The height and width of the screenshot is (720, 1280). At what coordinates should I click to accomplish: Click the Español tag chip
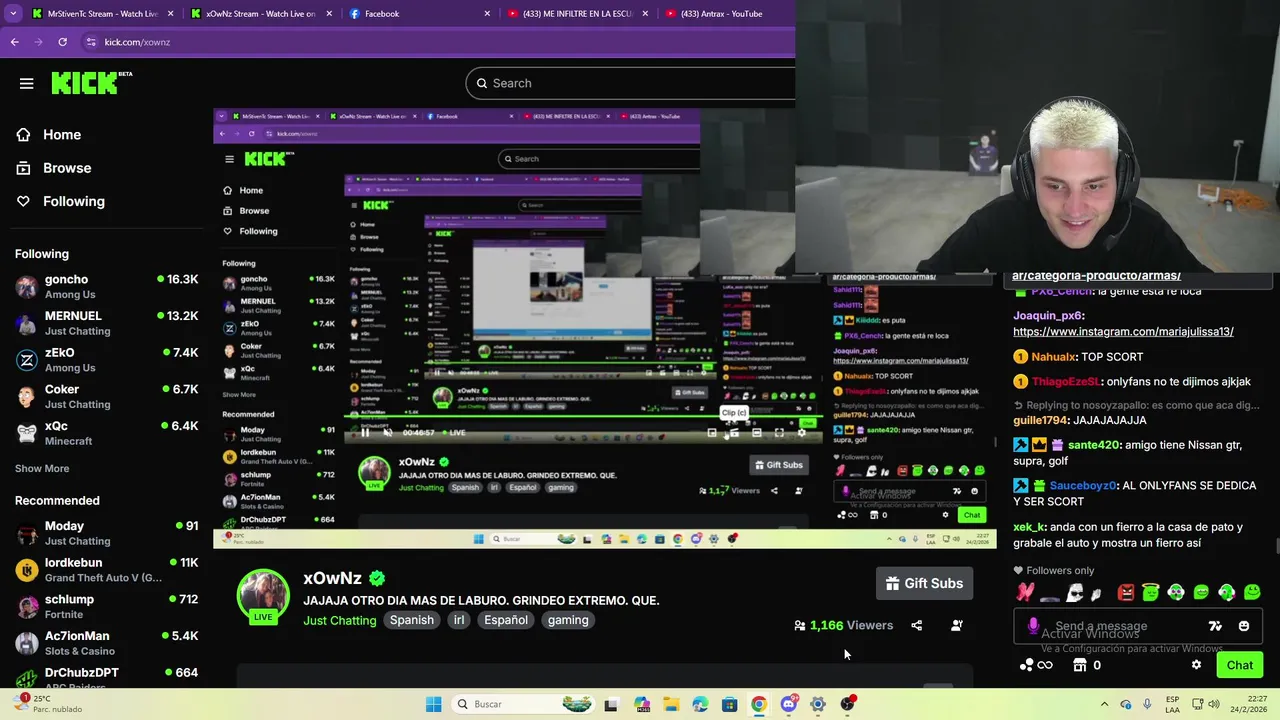[x=506, y=620]
